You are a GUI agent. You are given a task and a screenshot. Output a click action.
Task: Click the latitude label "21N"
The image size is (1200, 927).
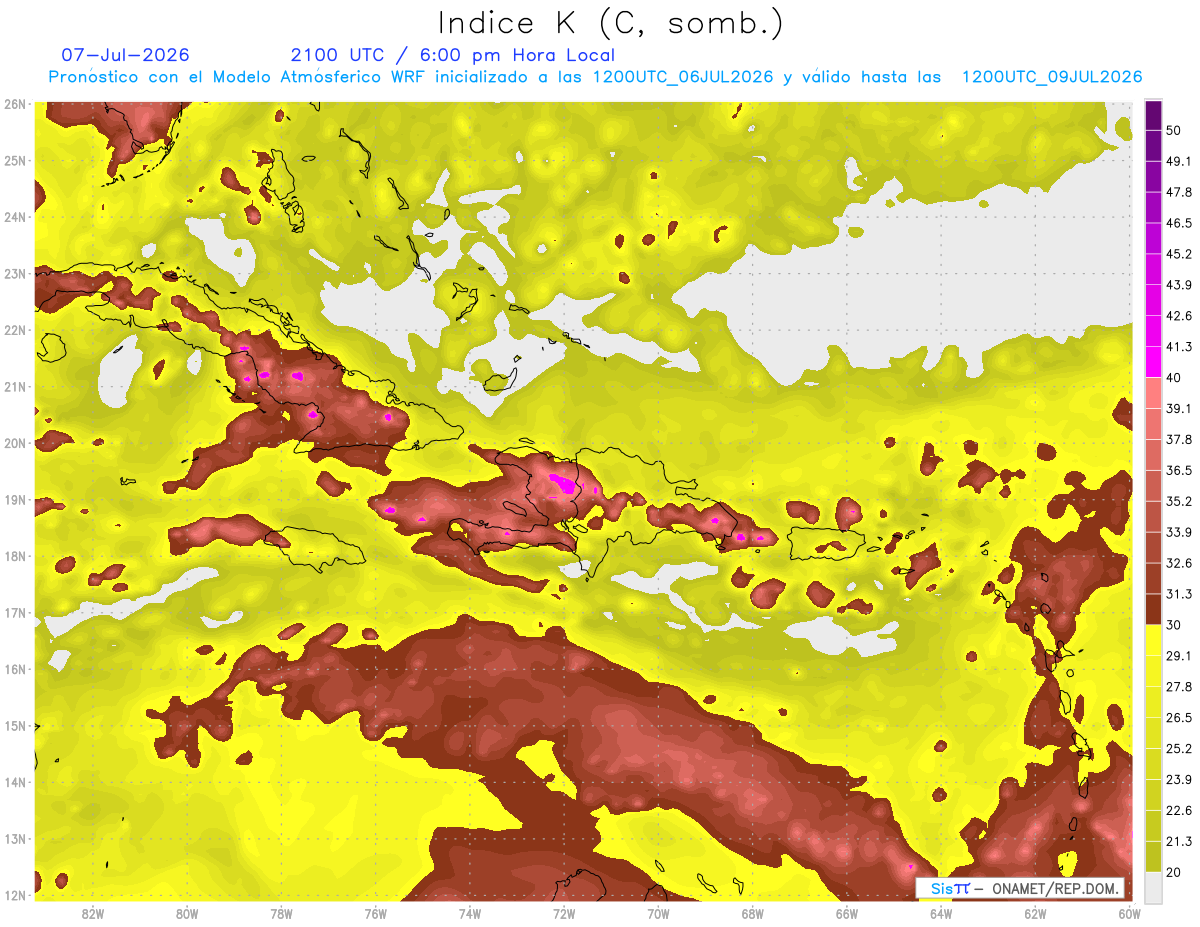click(15, 387)
